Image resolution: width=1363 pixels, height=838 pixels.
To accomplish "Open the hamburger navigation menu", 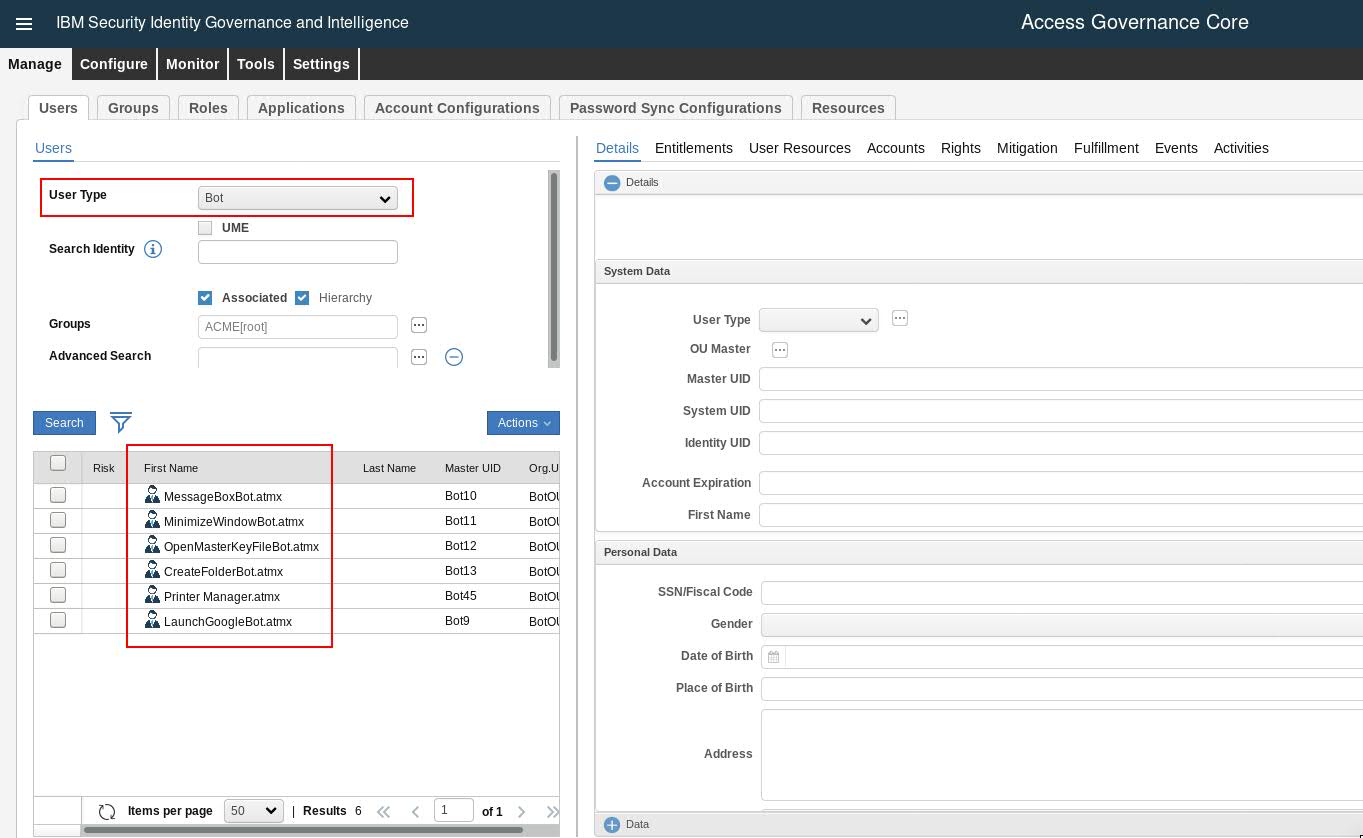I will tap(24, 24).
